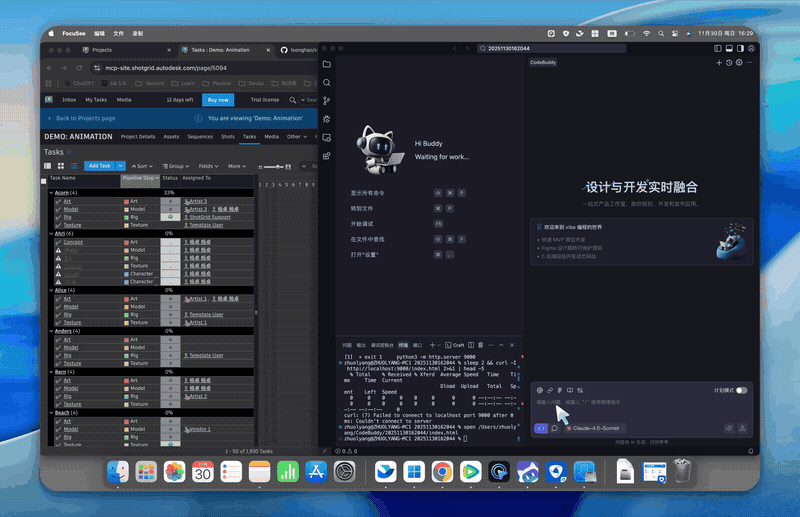Open the Explorer folder icon in CodeBuddy sidebar
Screen dimensions: 800x517
pos(327,64)
